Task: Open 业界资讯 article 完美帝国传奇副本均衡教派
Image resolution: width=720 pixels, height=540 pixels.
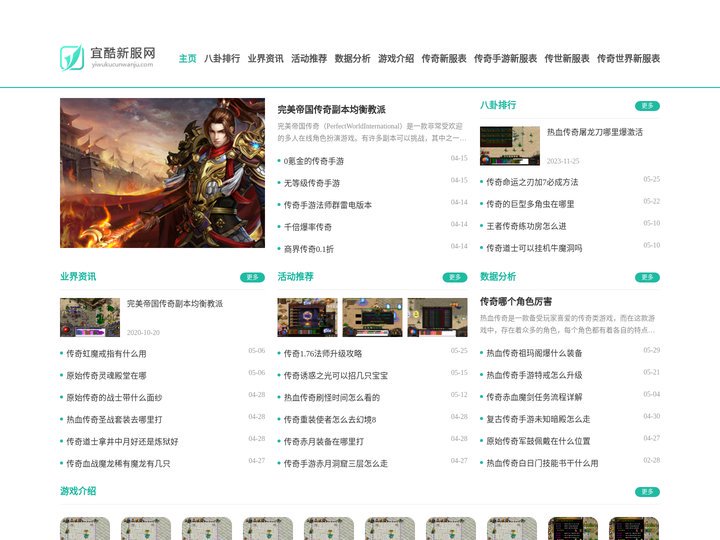Action: 175,304
